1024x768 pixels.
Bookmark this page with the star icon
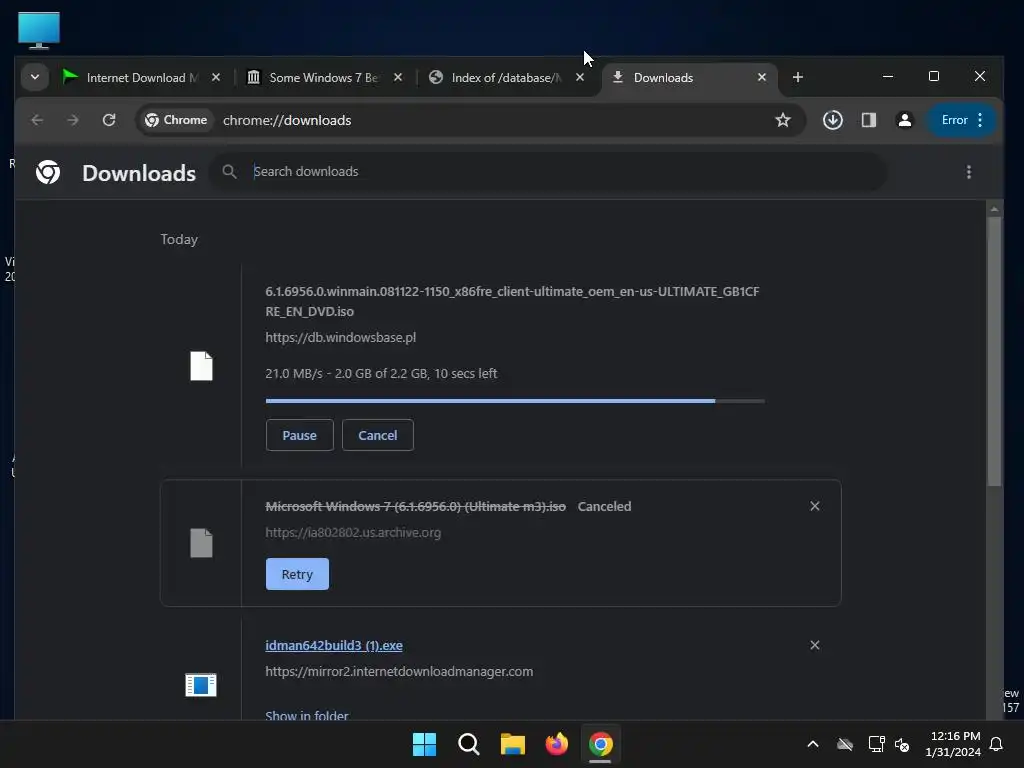pyautogui.click(x=783, y=120)
